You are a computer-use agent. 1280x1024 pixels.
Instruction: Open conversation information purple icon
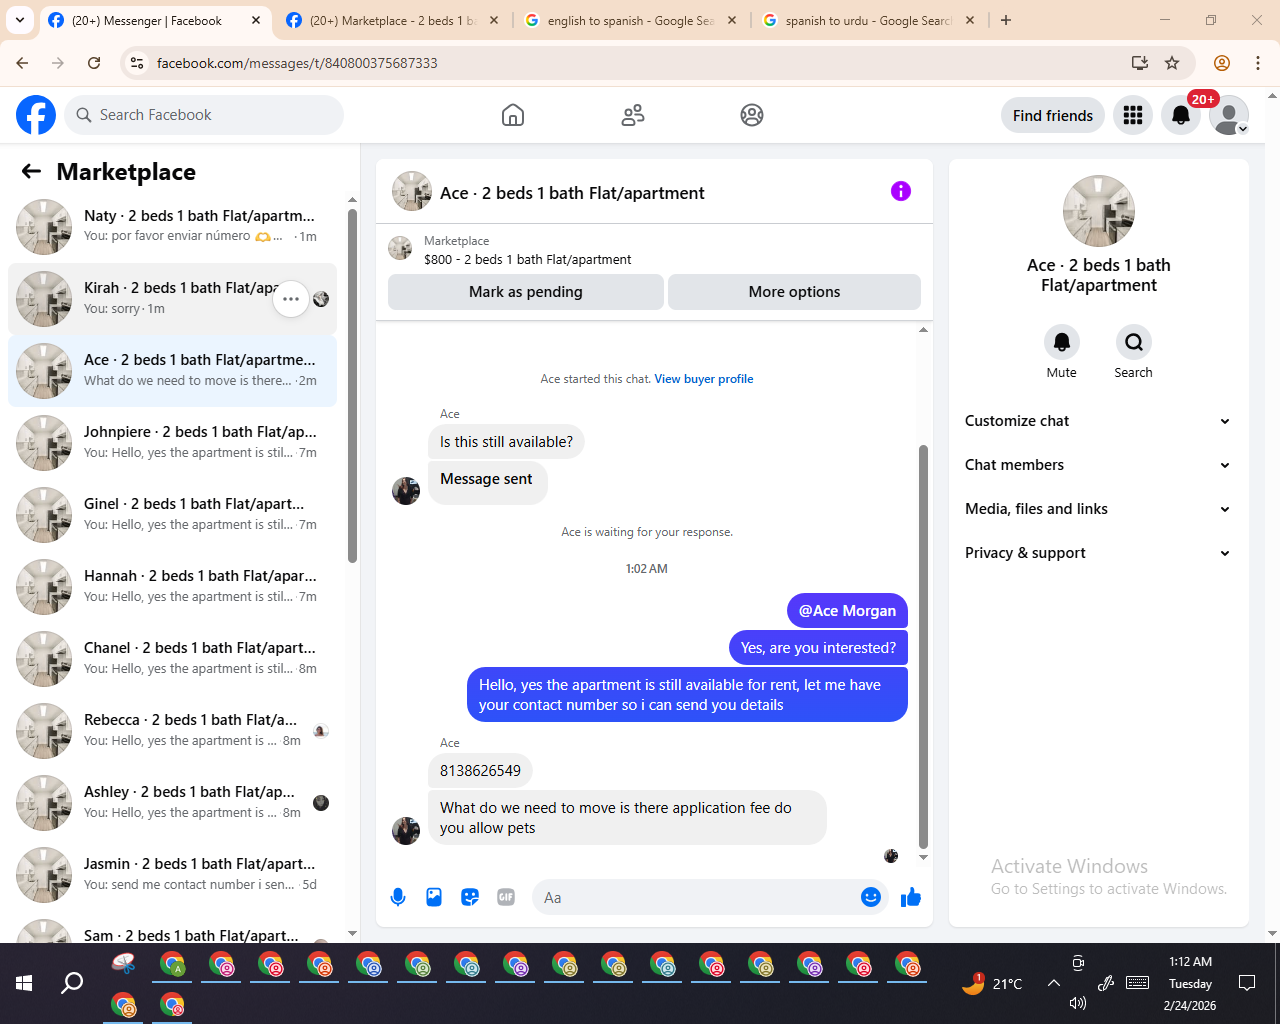point(901,191)
